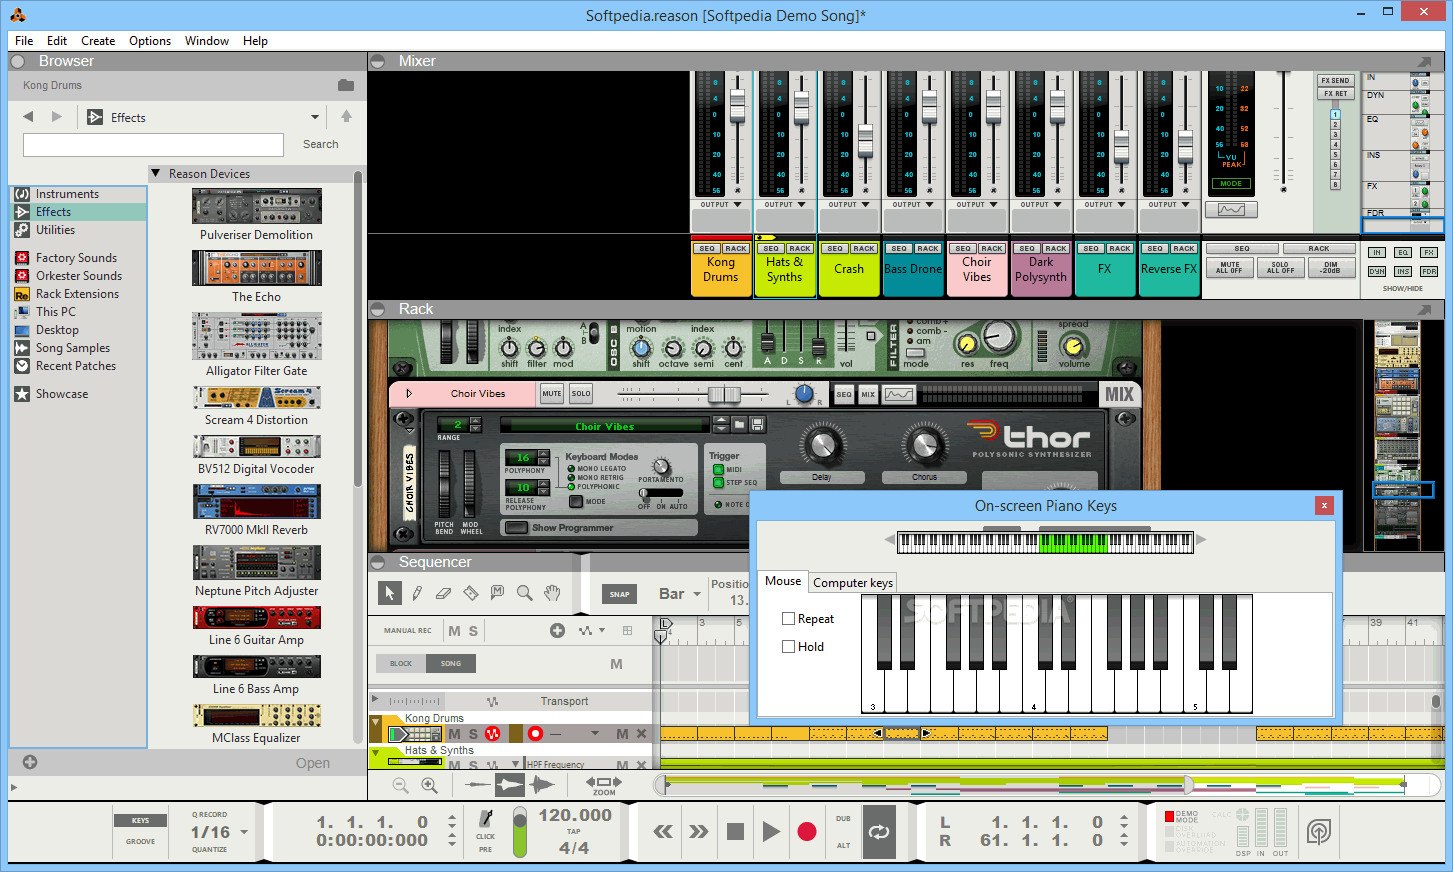Image resolution: width=1453 pixels, height=872 pixels.
Task: Stop playback with the Stop button
Action: tap(735, 831)
